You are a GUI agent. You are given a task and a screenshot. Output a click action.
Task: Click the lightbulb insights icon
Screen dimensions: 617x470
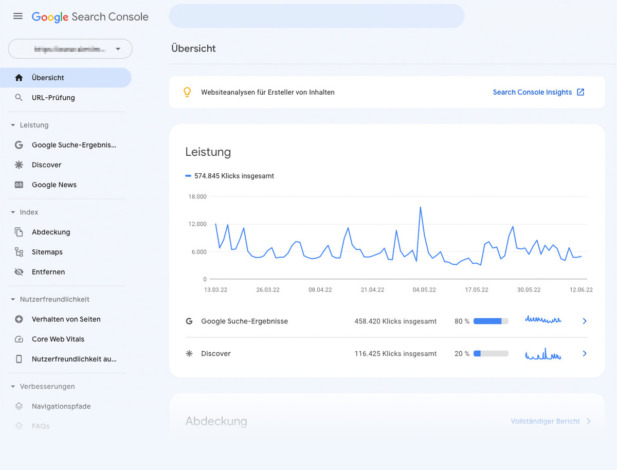(x=187, y=92)
